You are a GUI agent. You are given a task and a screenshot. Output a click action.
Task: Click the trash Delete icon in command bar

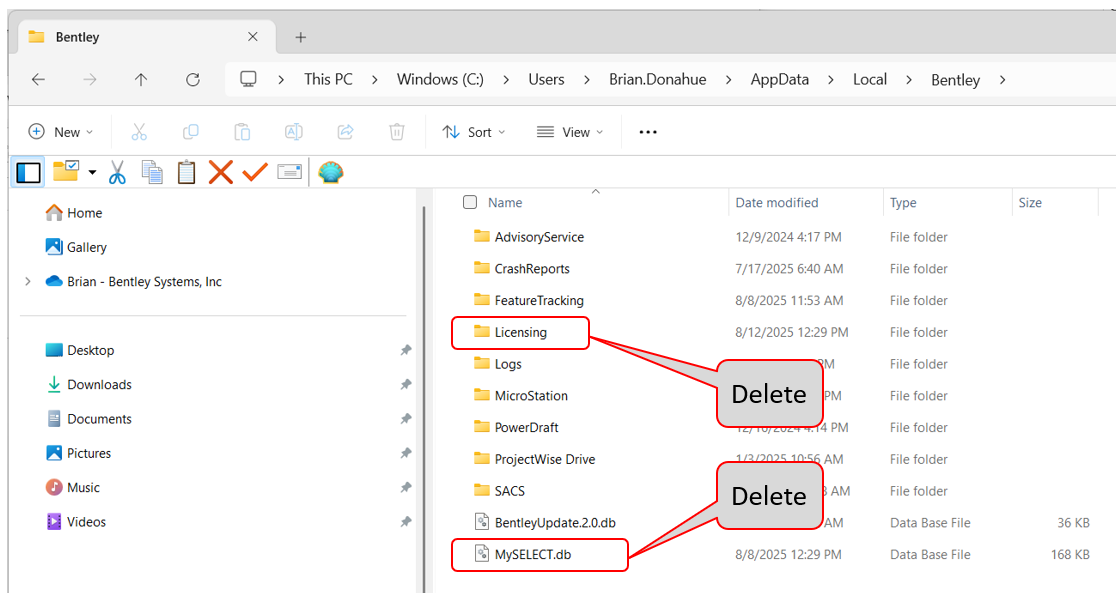click(x=397, y=132)
